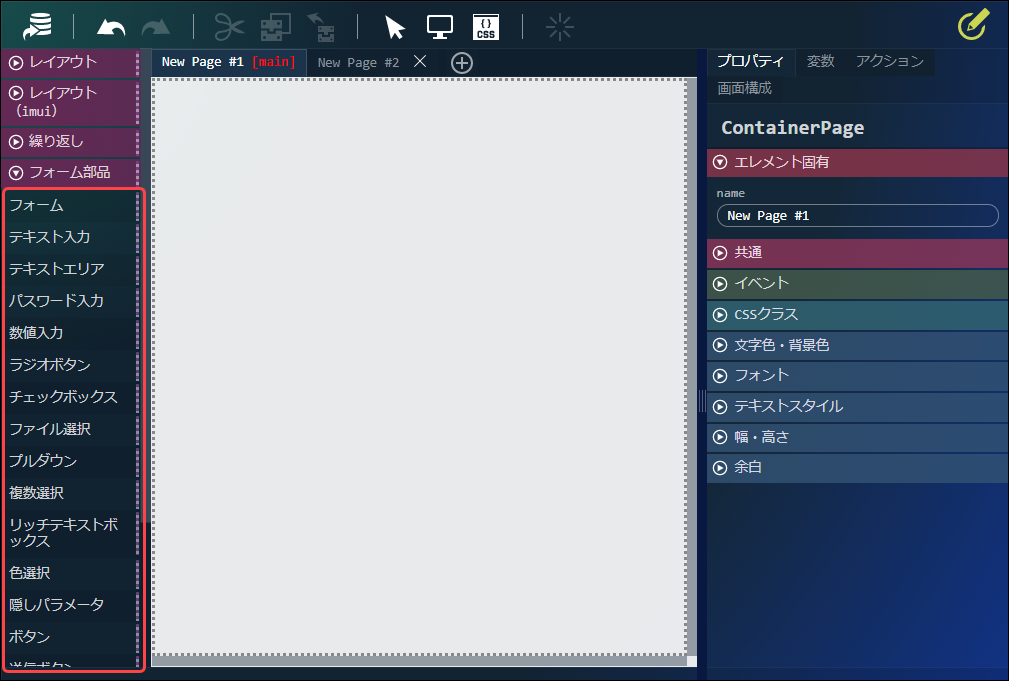Select the テキスト入力 component
This screenshot has height=681, width=1009.
[x=71, y=238]
